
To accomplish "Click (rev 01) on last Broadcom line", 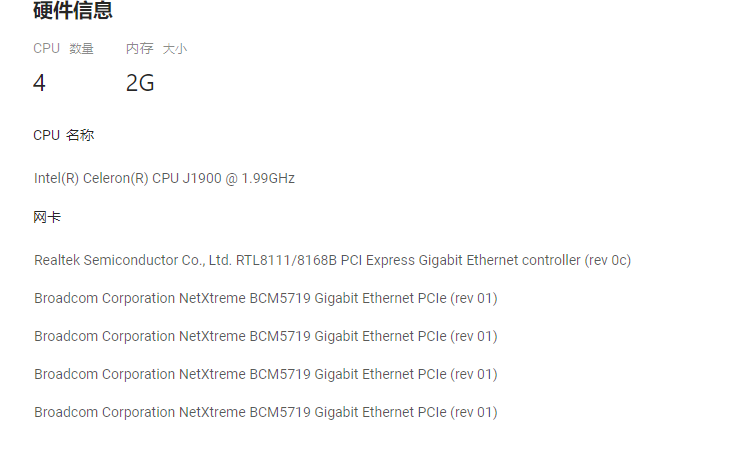I will coord(474,412).
